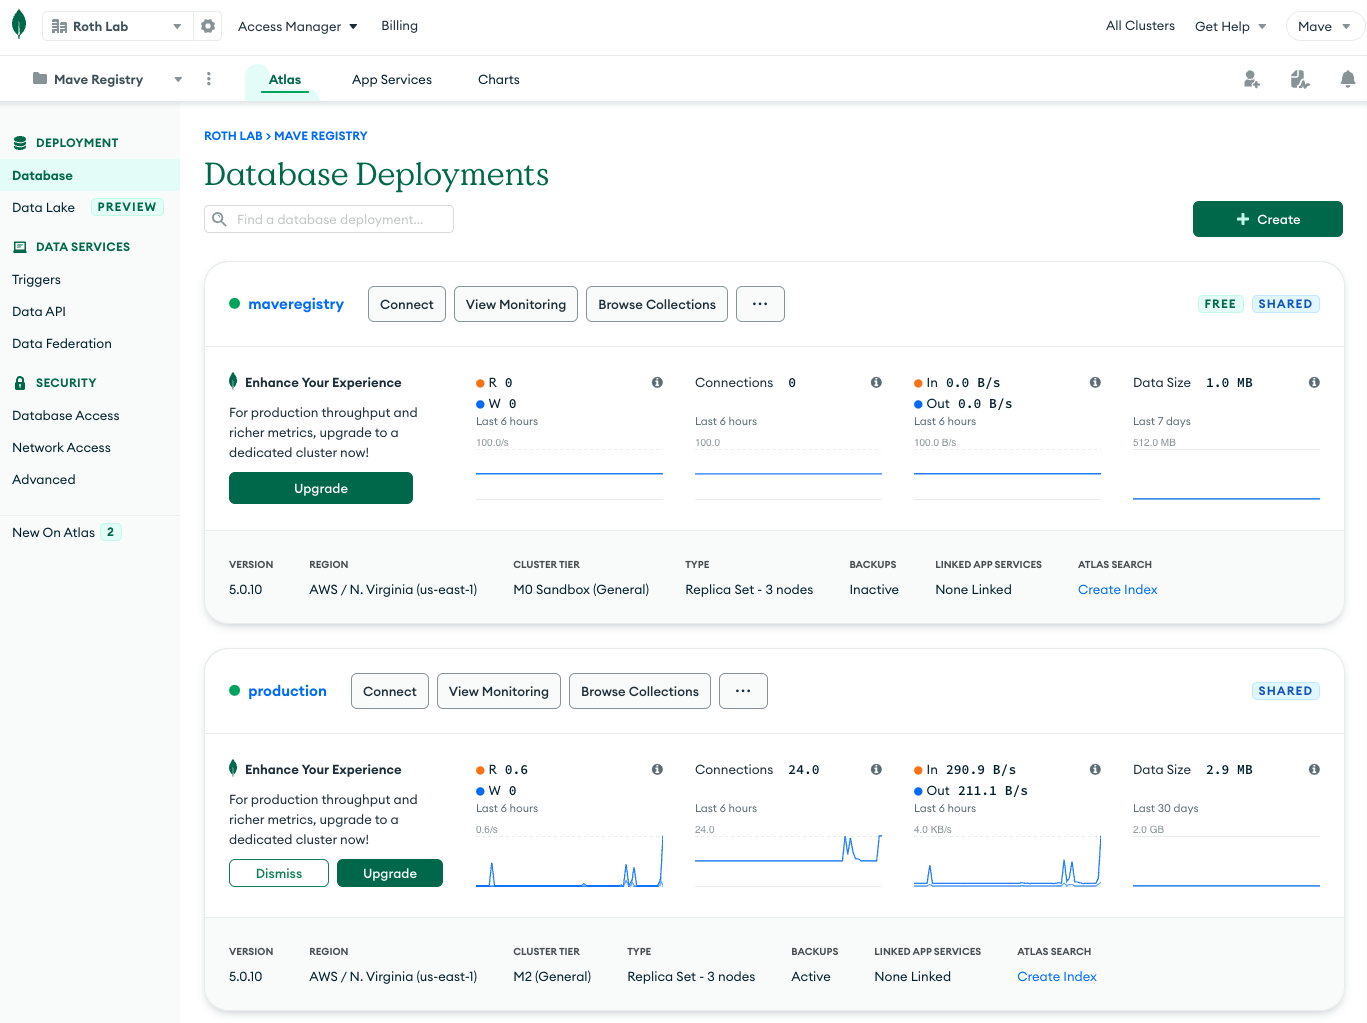Click the production Connections chart
Screen dimensions: 1367x1023
point(788,860)
